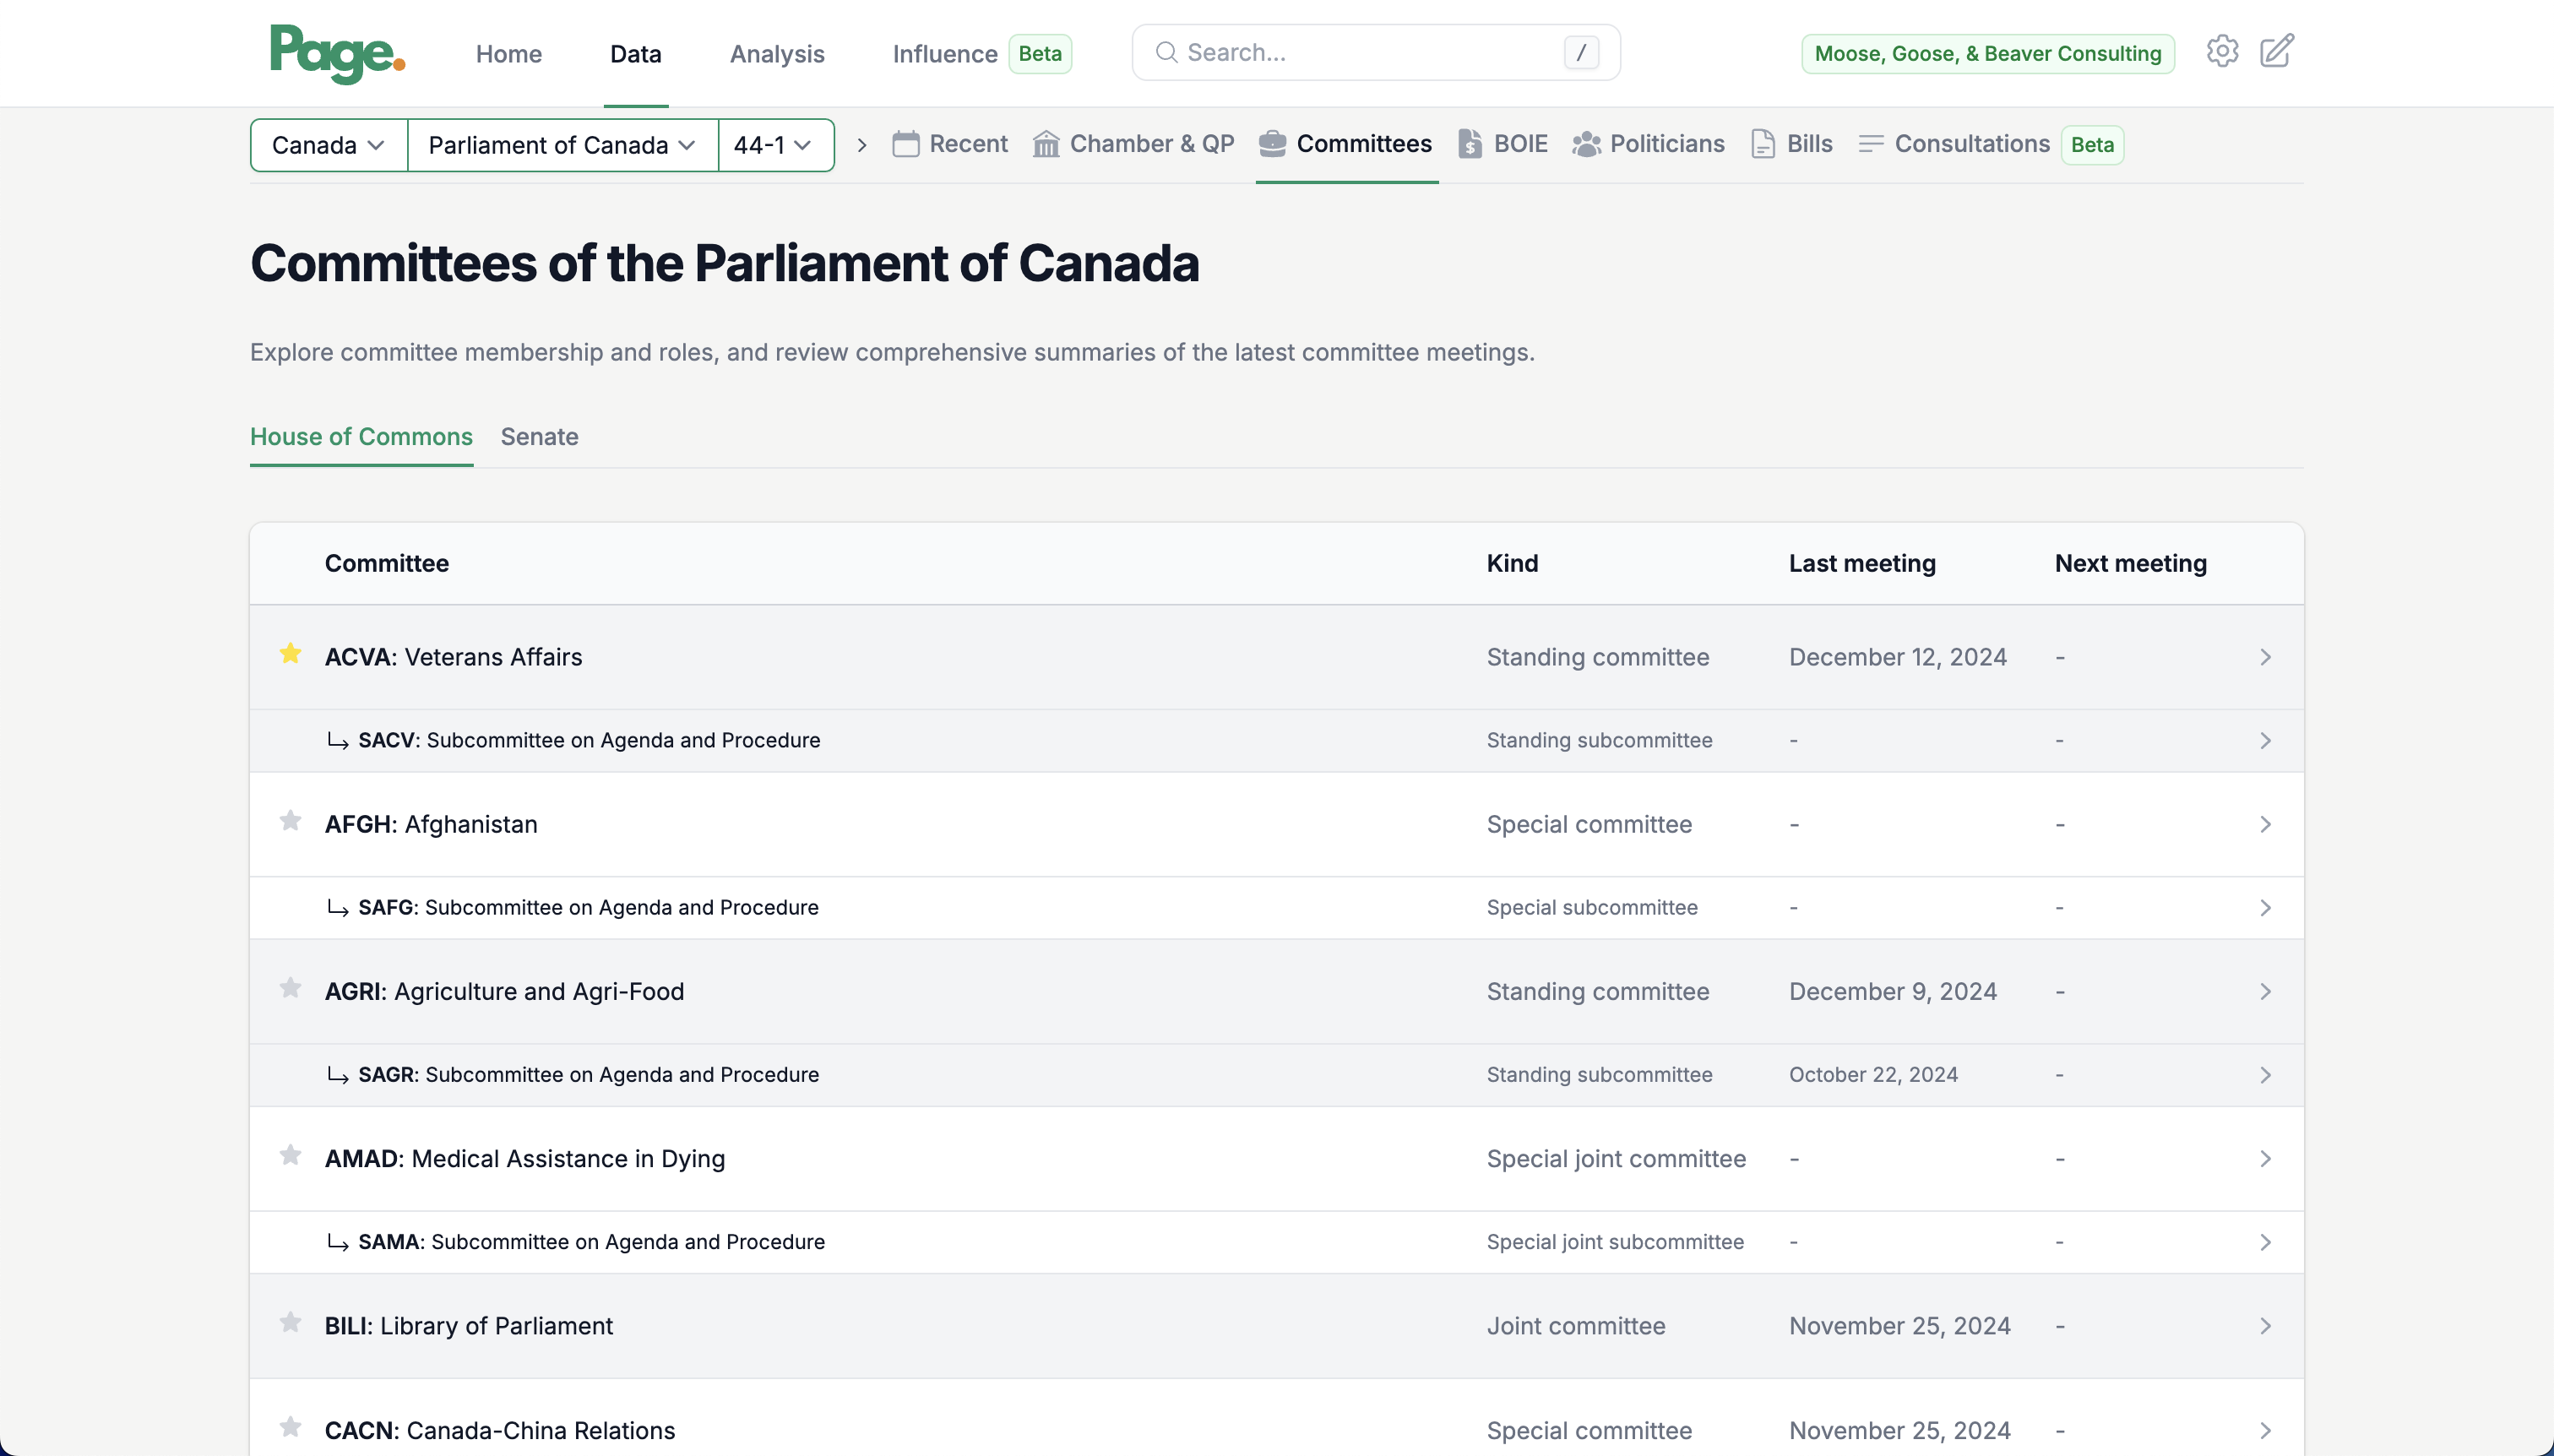Click the Chamber & QP building icon
This screenshot has width=2554, height=1456.
click(1046, 144)
